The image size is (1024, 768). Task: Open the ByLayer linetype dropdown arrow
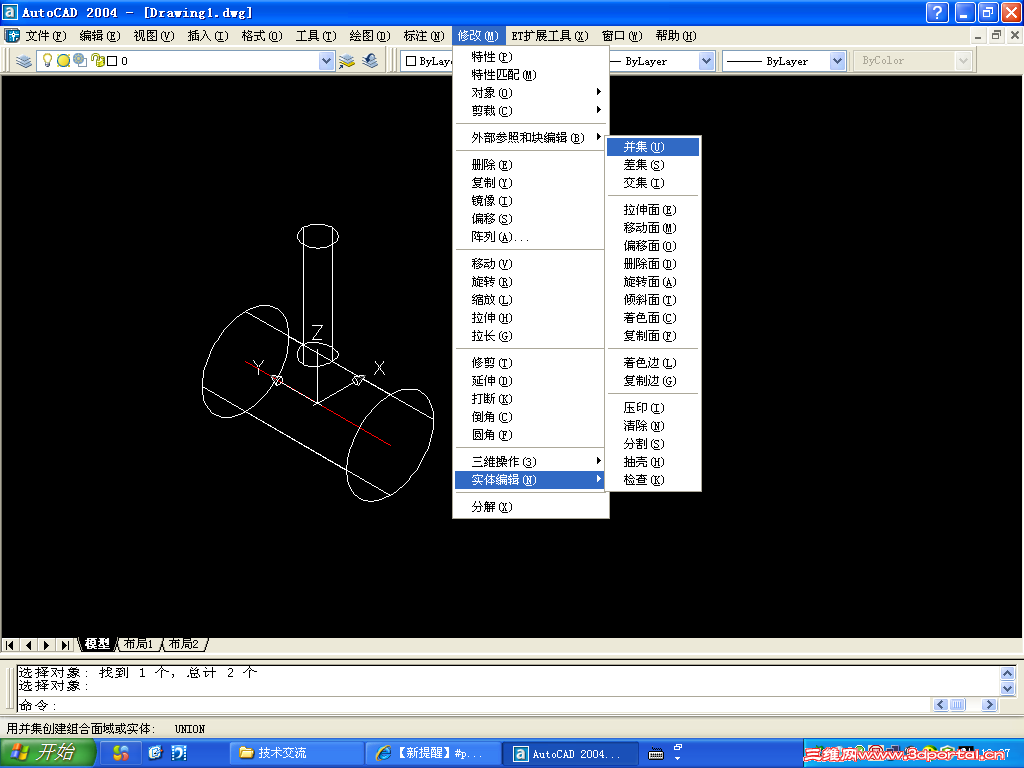coord(706,61)
